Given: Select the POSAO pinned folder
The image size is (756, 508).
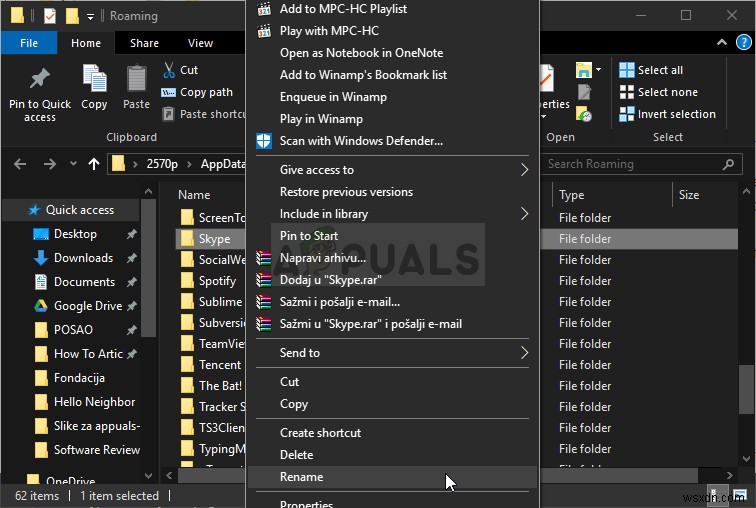Looking at the screenshot, I should [86, 330].
